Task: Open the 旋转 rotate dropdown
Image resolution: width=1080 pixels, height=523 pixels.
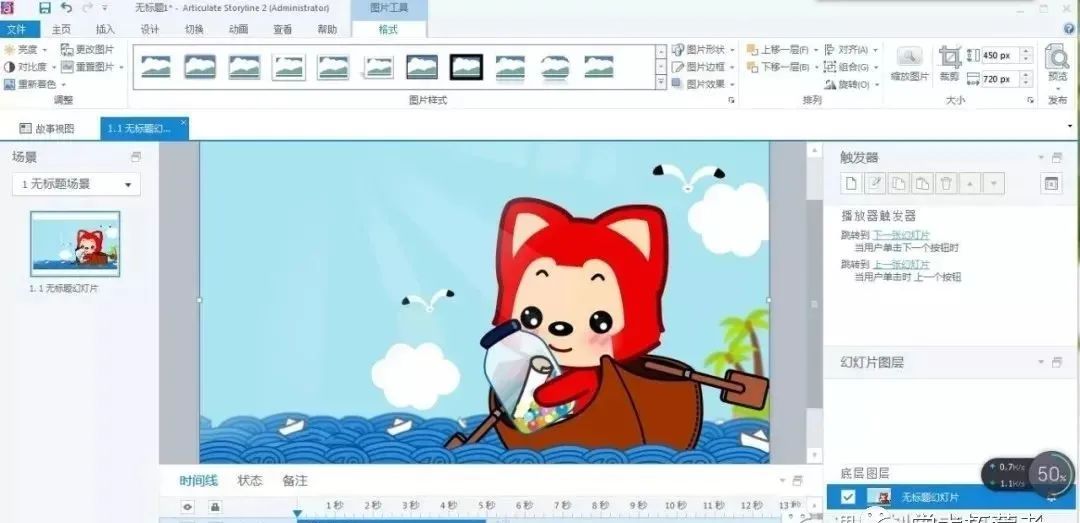Action: 851,84
